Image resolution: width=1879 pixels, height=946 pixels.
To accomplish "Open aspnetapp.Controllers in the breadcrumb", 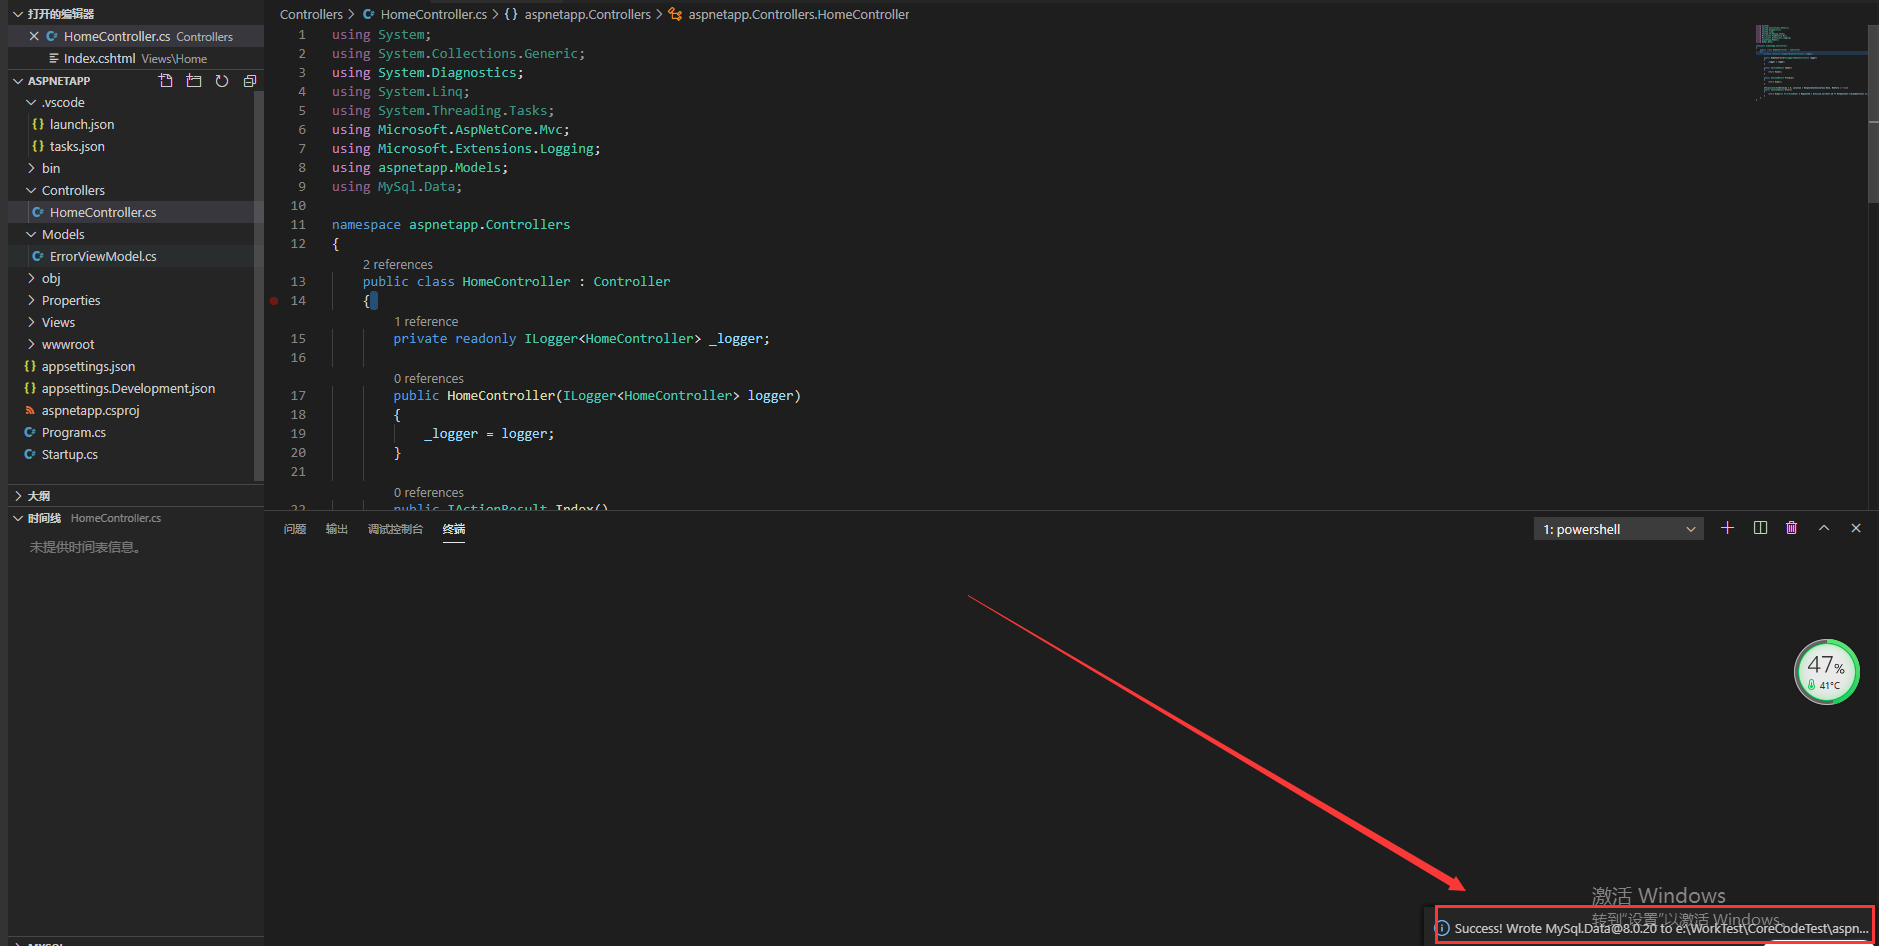I will (587, 14).
